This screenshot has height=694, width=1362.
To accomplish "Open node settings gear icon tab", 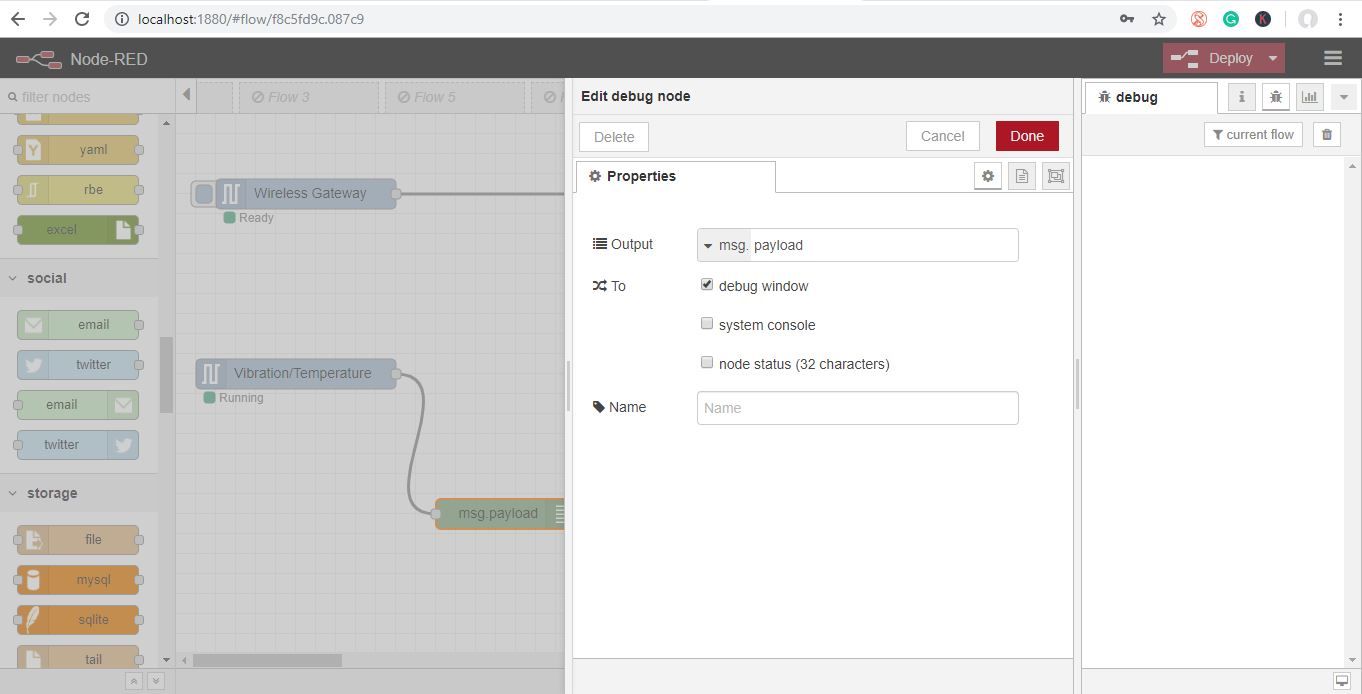I will pyautogui.click(x=988, y=176).
